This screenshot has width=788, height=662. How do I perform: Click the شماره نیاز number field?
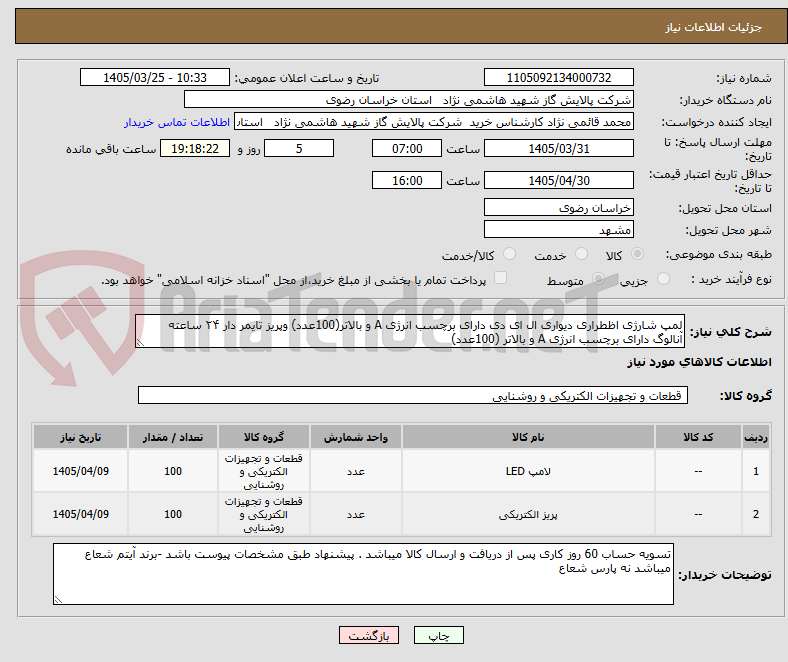(558, 77)
